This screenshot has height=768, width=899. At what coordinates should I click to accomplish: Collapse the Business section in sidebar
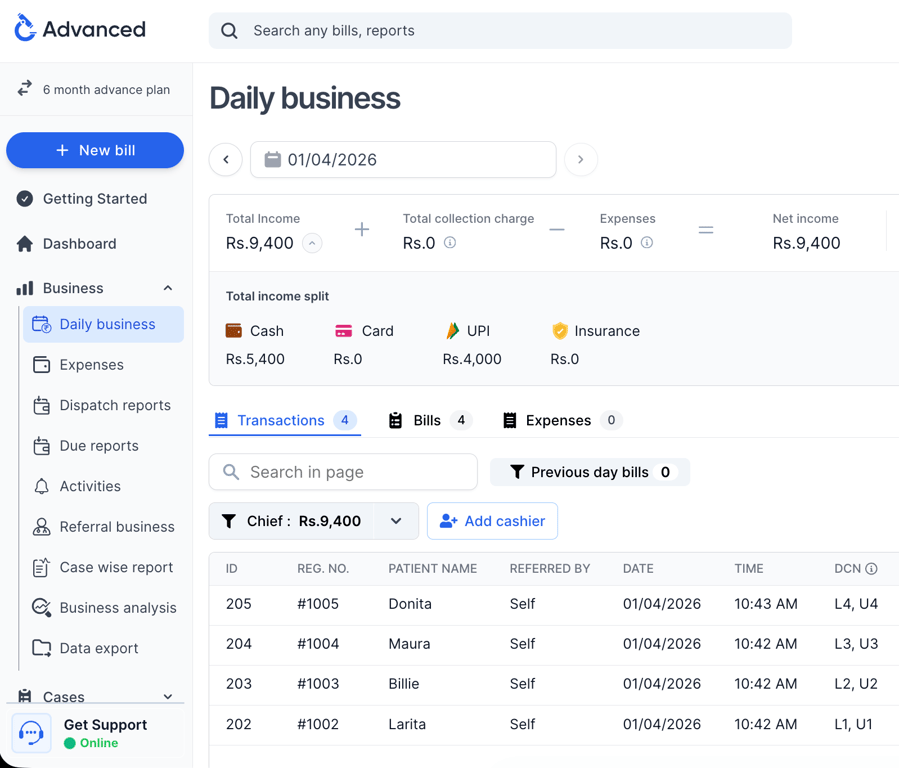[x=168, y=288]
